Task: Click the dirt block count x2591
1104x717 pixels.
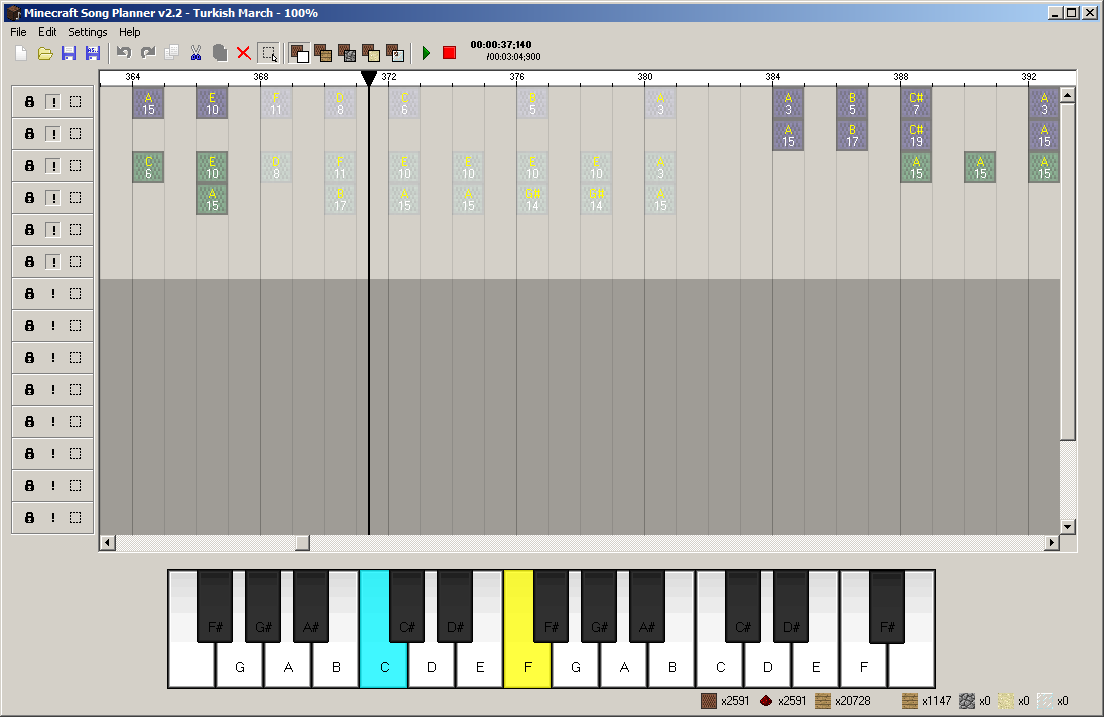Action: (726, 701)
